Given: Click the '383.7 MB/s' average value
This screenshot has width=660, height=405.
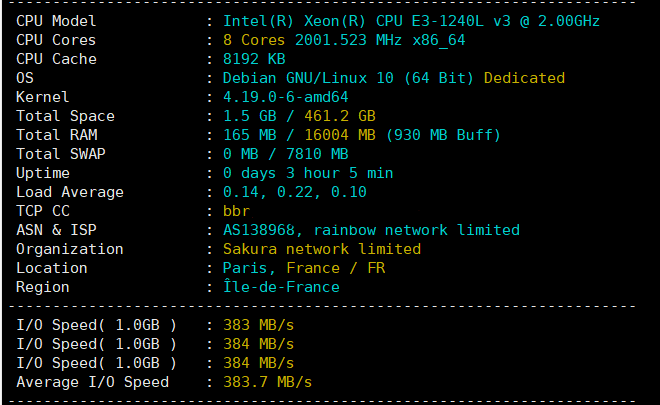Looking at the screenshot, I should [x=267, y=382].
